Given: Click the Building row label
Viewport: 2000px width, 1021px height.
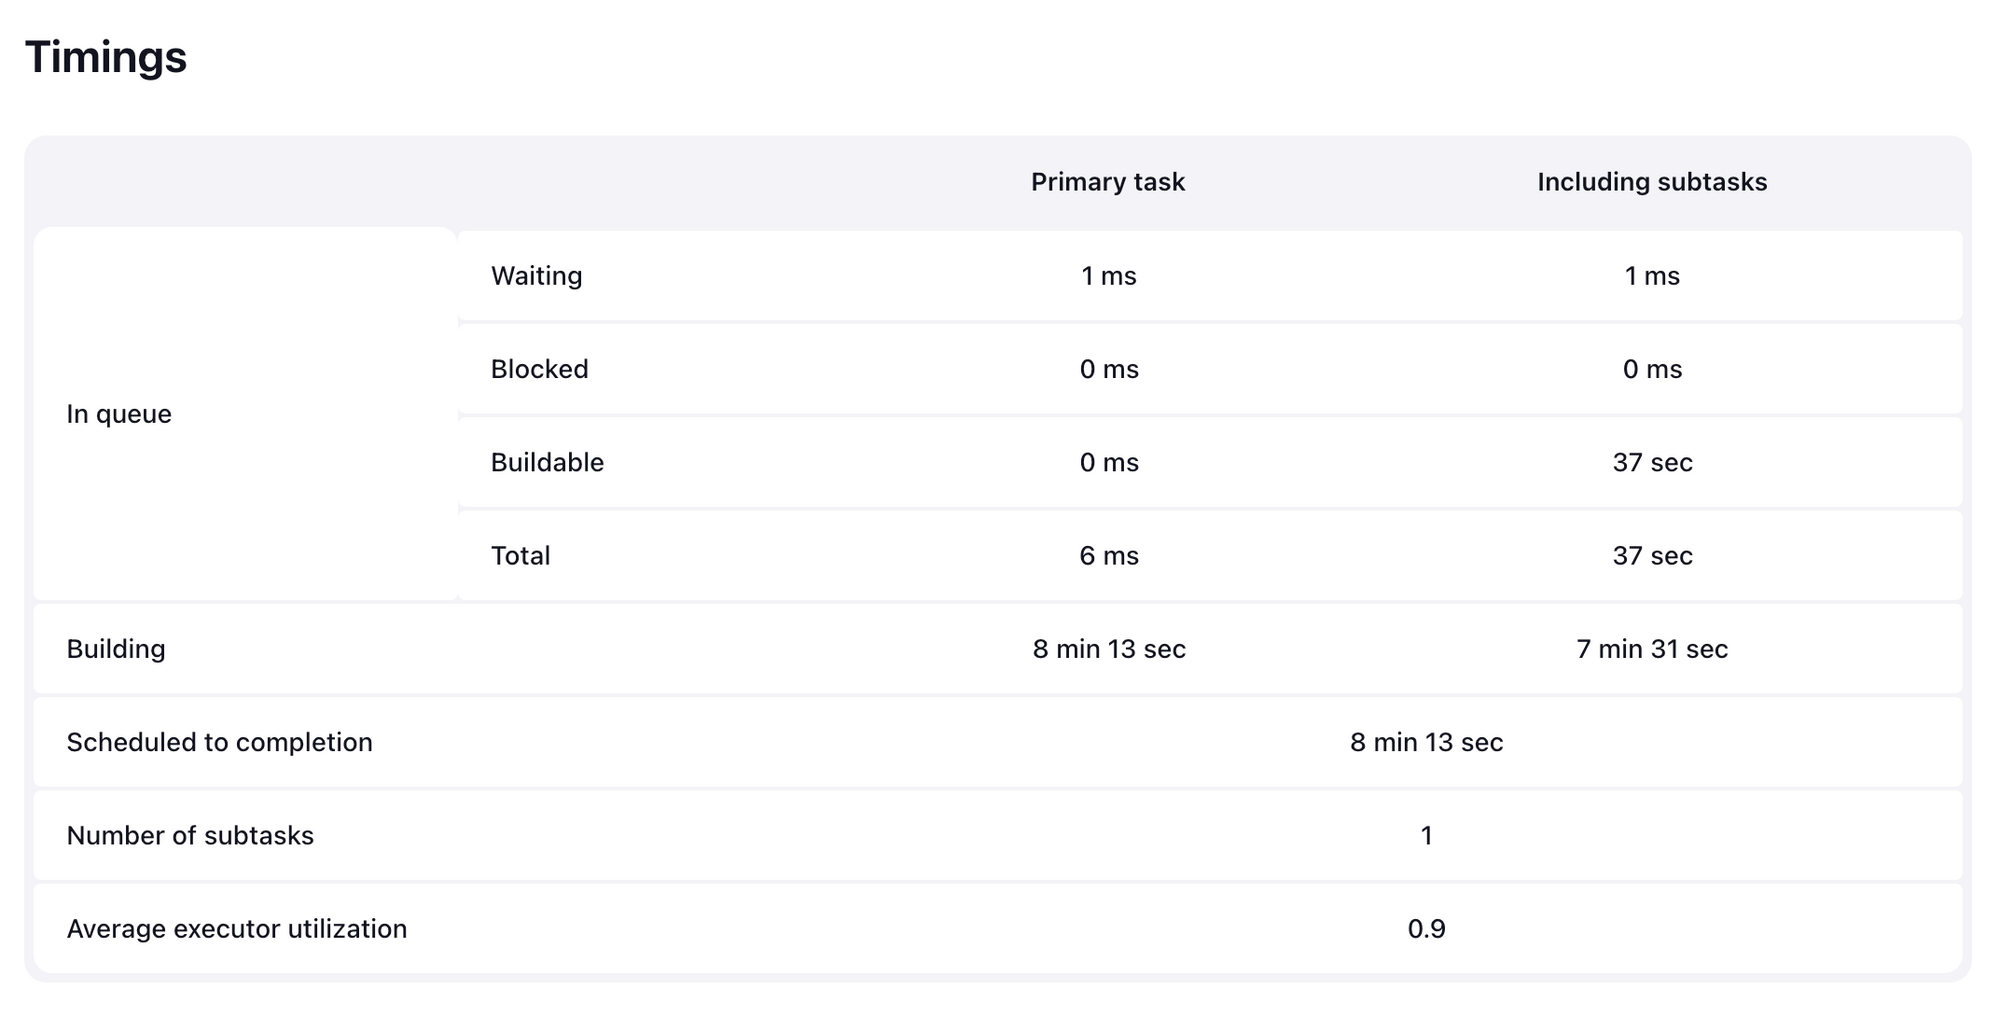Looking at the screenshot, I should pos(116,649).
